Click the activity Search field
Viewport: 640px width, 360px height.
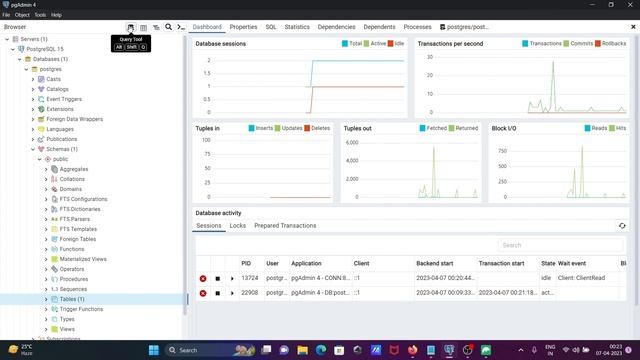tap(561, 245)
